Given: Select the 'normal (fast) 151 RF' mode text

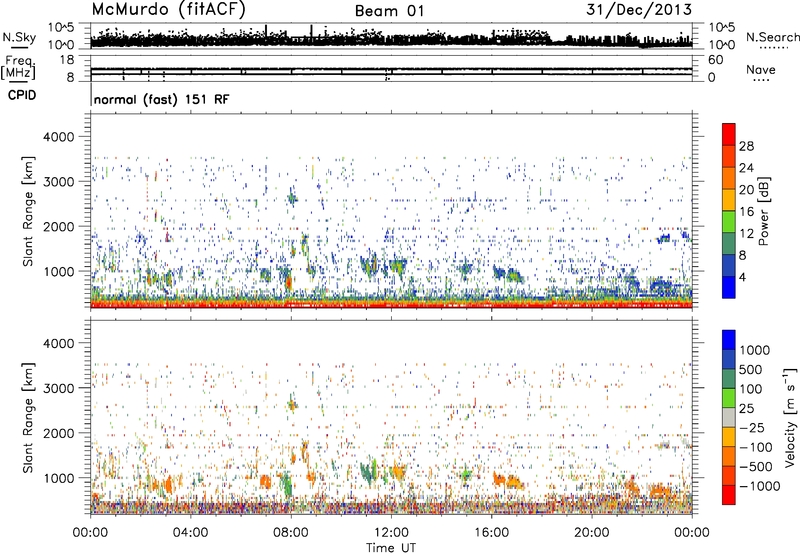Looking at the screenshot, I should (x=162, y=99).
